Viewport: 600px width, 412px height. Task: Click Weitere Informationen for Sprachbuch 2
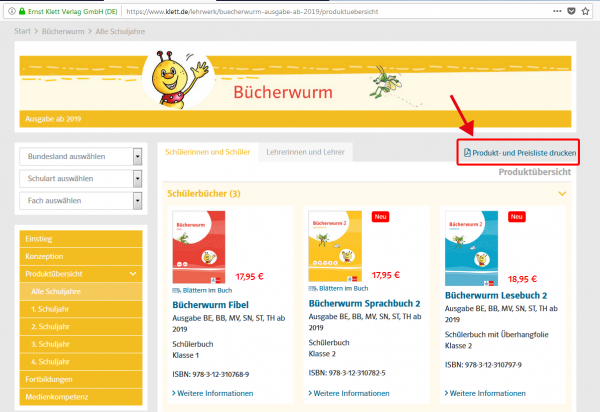click(x=349, y=393)
